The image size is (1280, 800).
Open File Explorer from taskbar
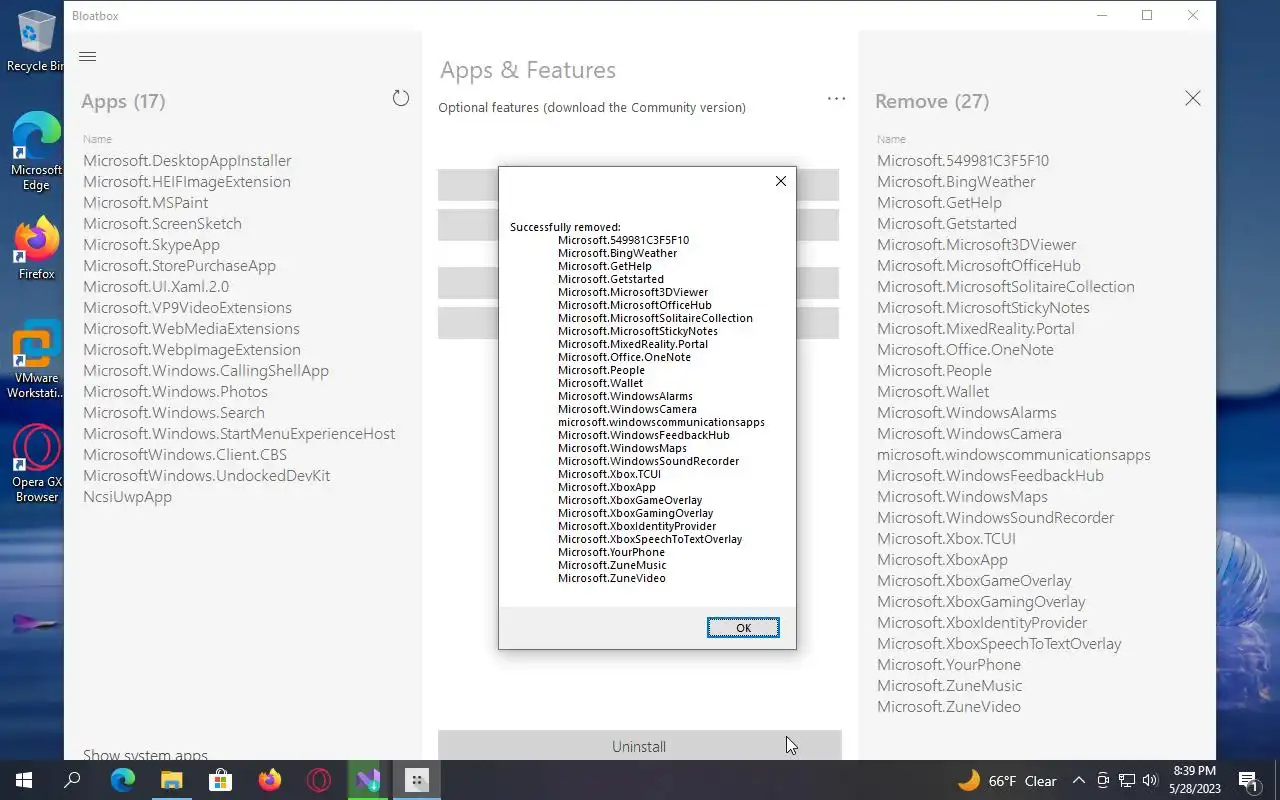pos(171,780)
